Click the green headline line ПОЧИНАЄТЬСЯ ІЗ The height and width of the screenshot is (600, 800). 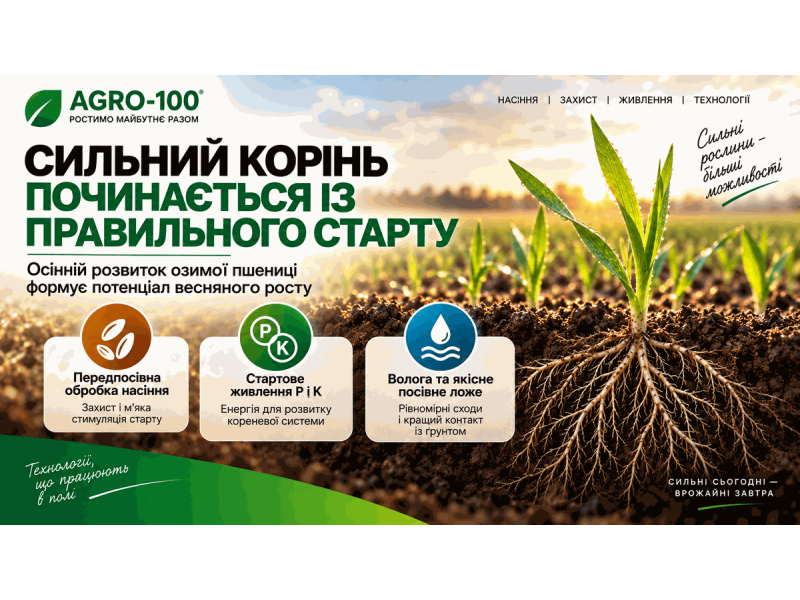(190, 197)
